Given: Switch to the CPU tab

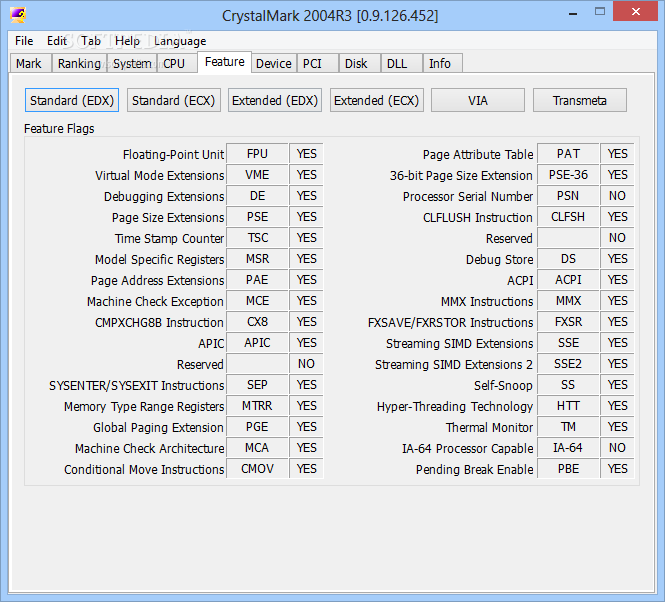Looking at the screenshot, I should click(176, 64).
